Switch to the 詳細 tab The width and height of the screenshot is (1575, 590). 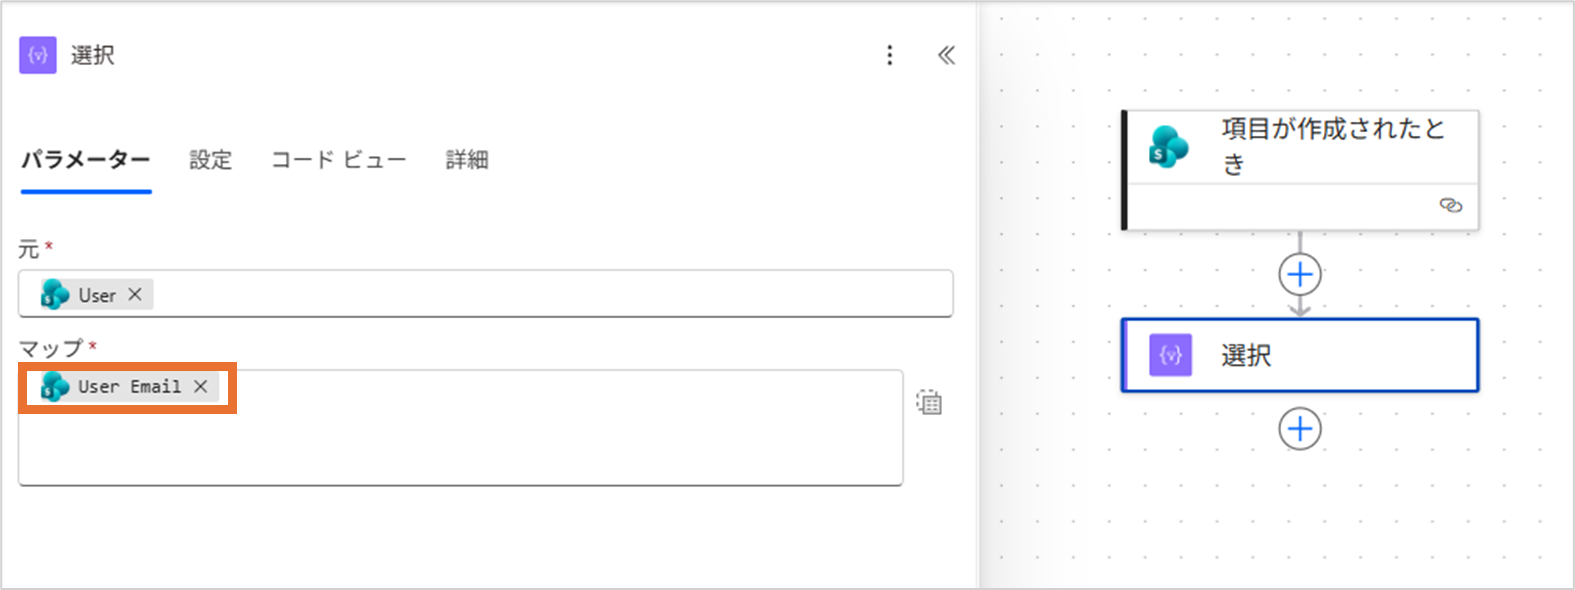466,160
